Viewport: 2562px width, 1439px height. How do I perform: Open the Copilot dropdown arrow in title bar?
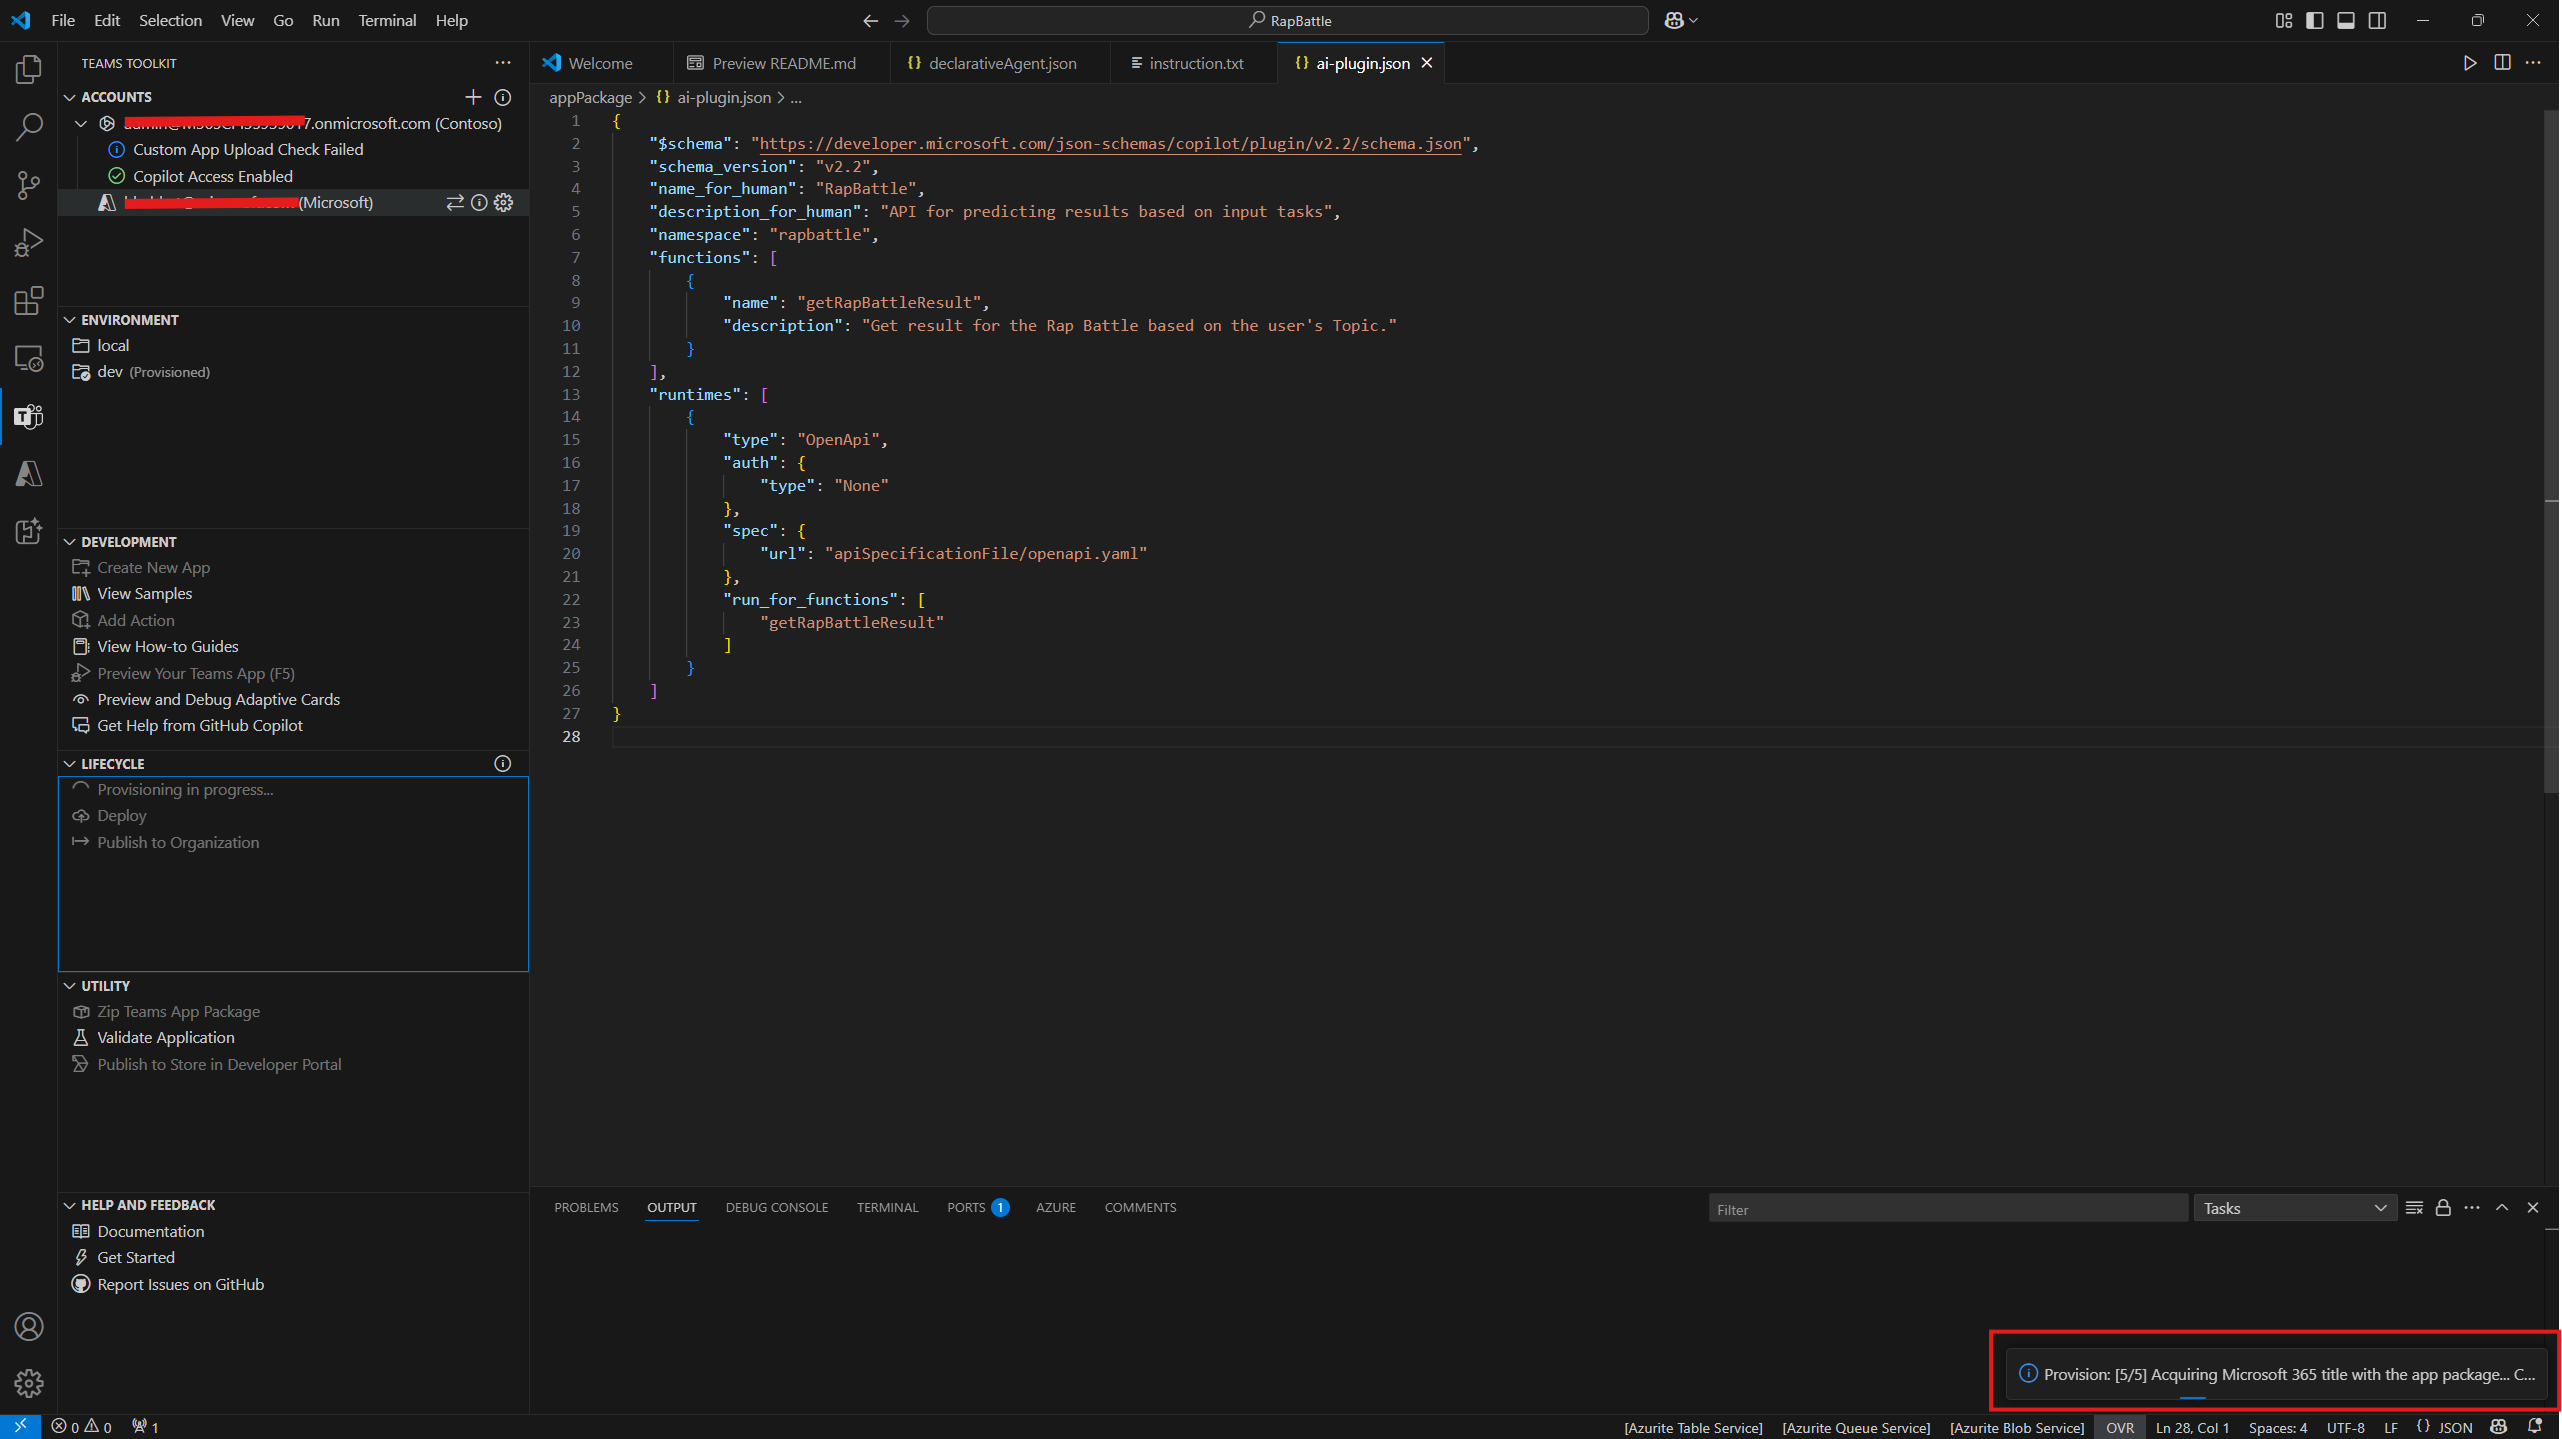[x=1694, y=20]
